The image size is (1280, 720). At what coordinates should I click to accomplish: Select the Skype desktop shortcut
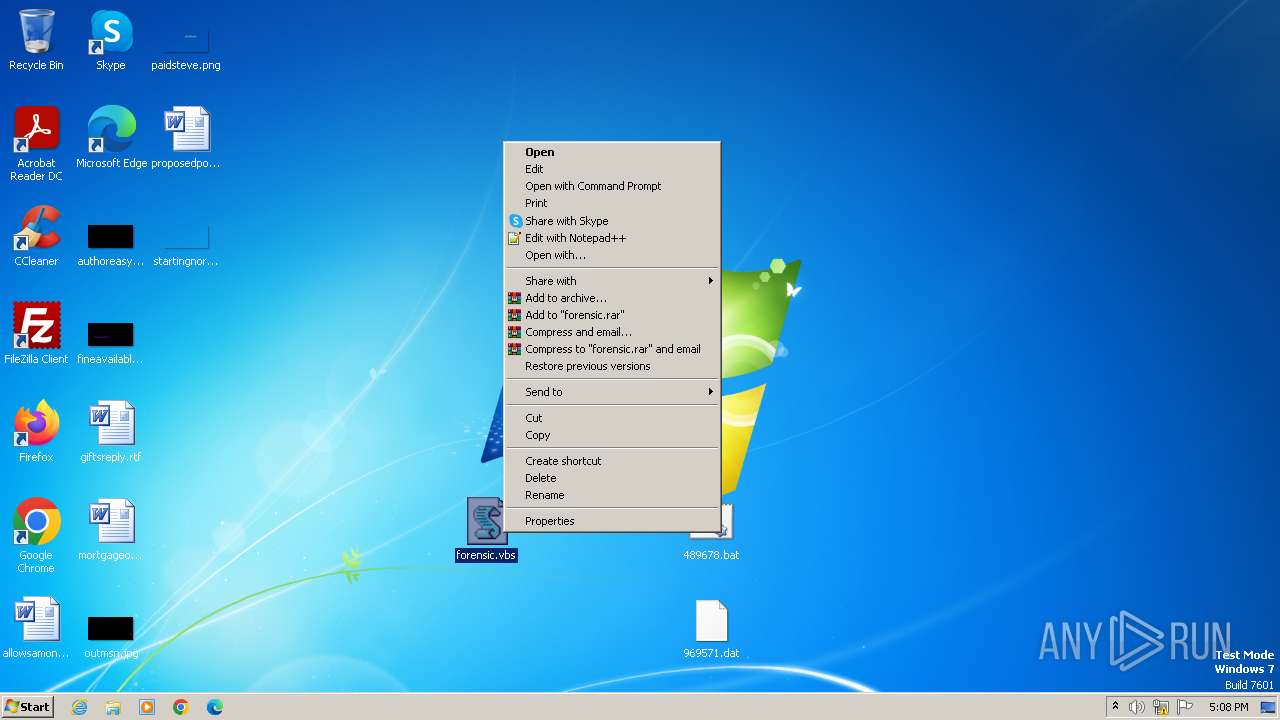coord(110,40)
